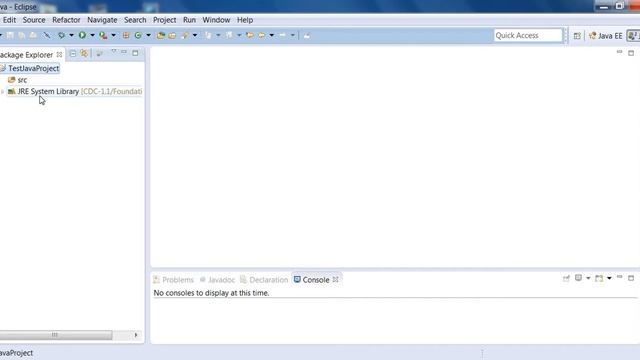The image size is (640, 360).
Task: Open the Edit menu
Action: point(9,20)
